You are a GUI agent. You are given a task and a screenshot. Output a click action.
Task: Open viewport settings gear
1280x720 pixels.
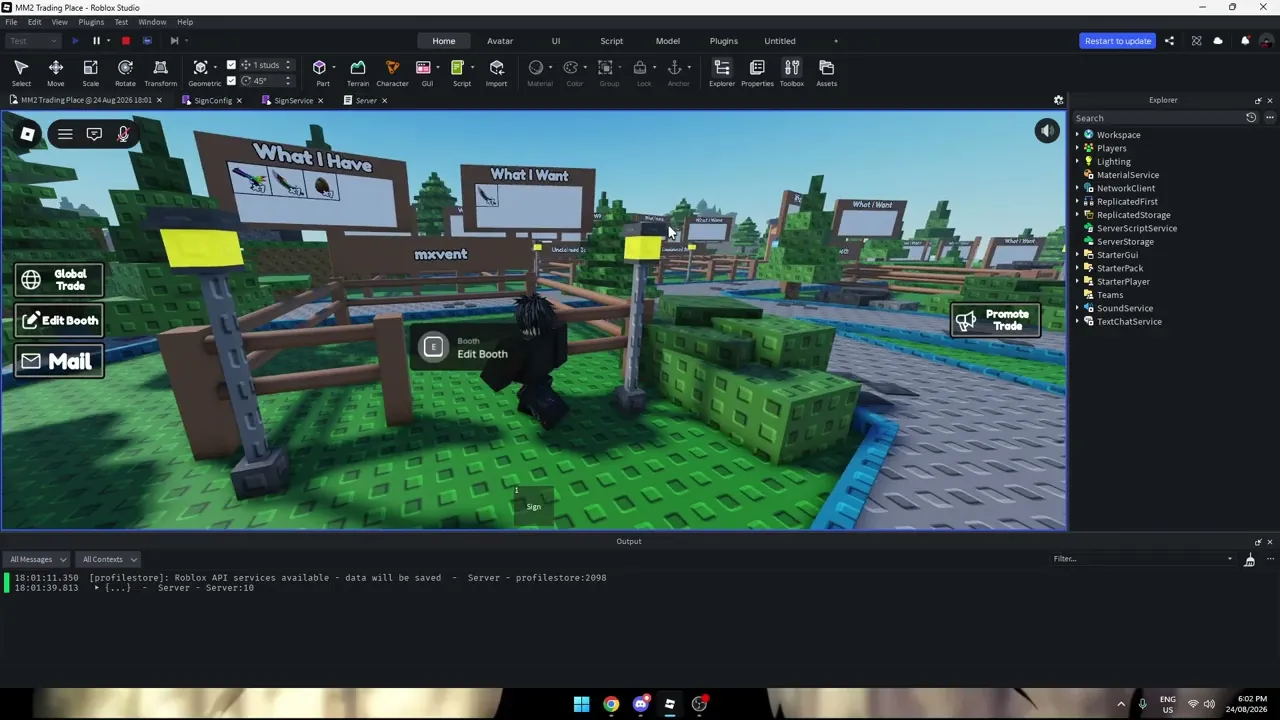(1058, 100)
